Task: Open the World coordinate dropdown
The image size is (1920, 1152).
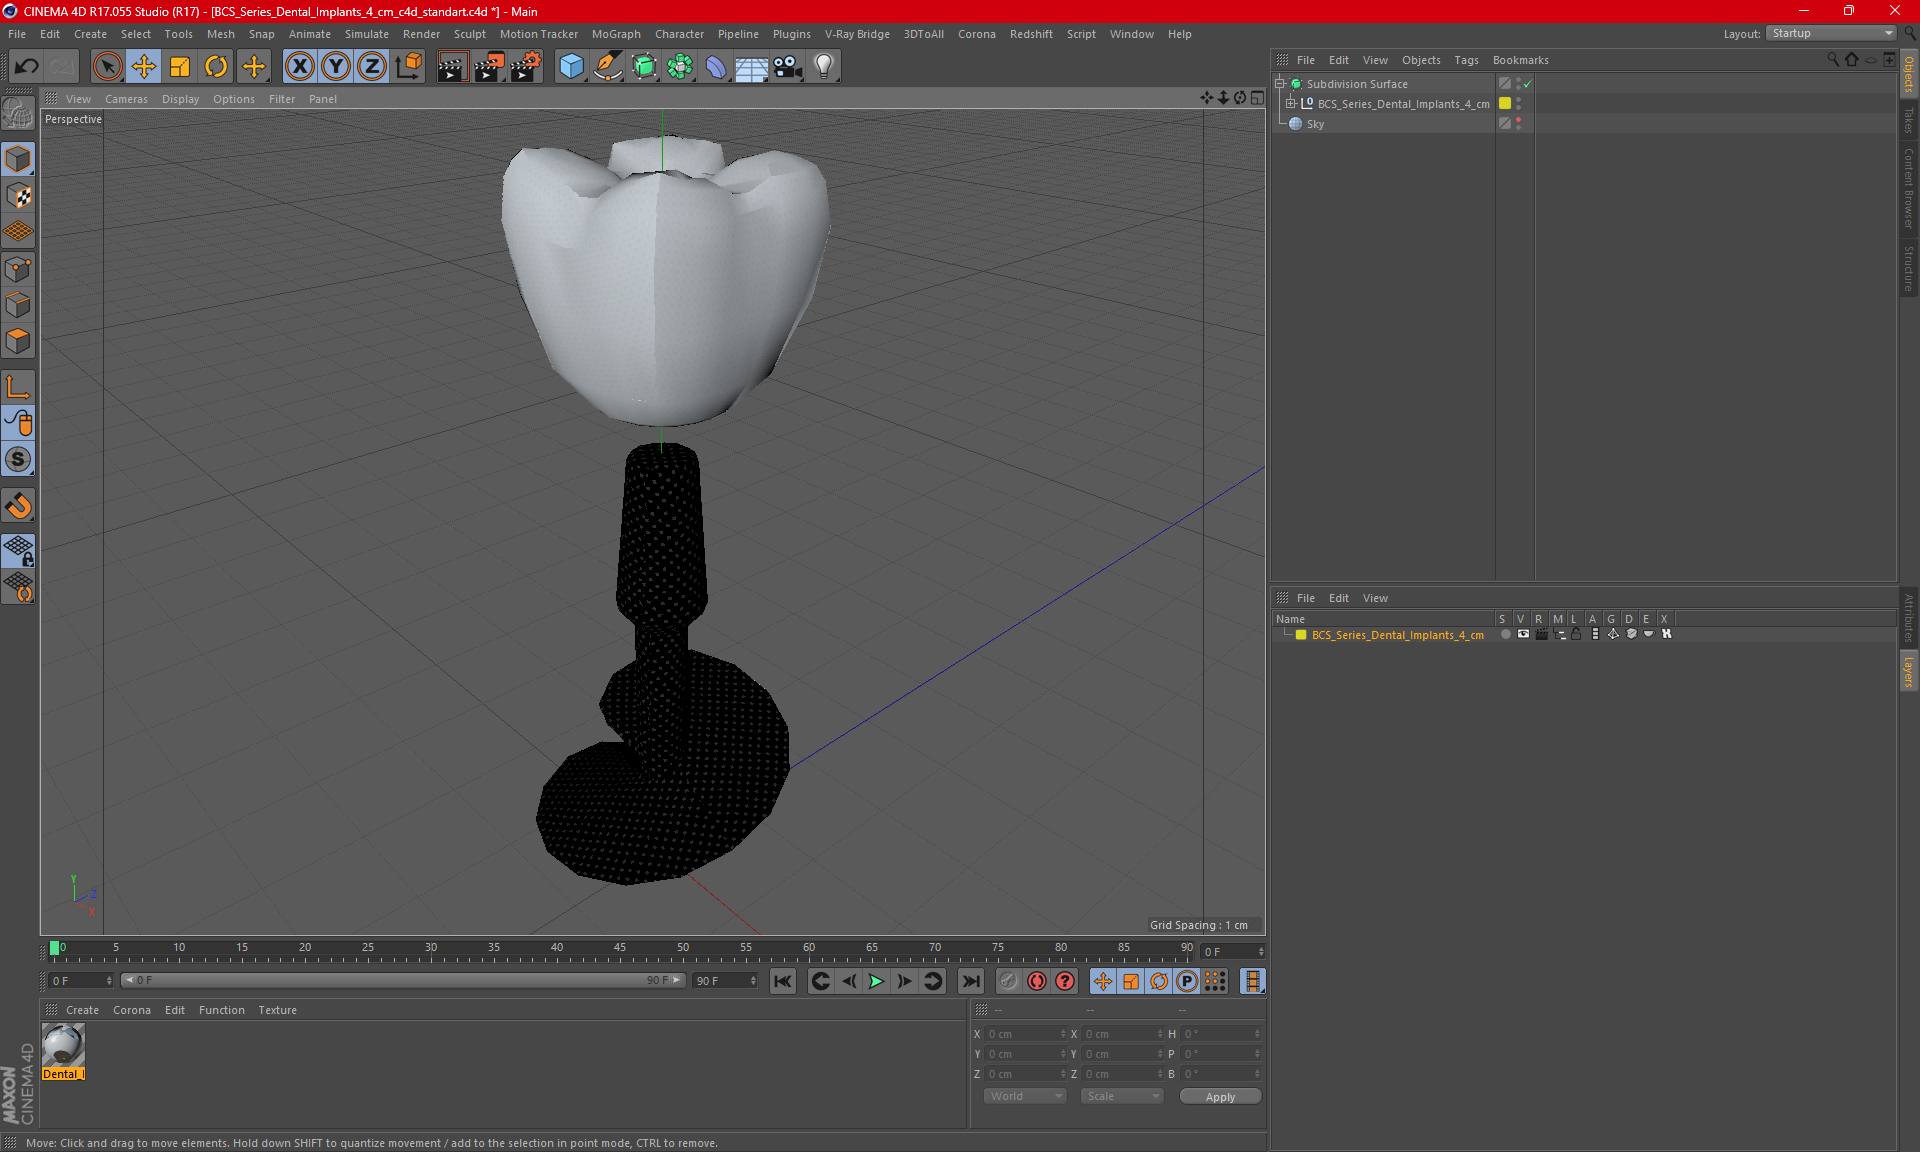Action: [x=1026, y=1096]
